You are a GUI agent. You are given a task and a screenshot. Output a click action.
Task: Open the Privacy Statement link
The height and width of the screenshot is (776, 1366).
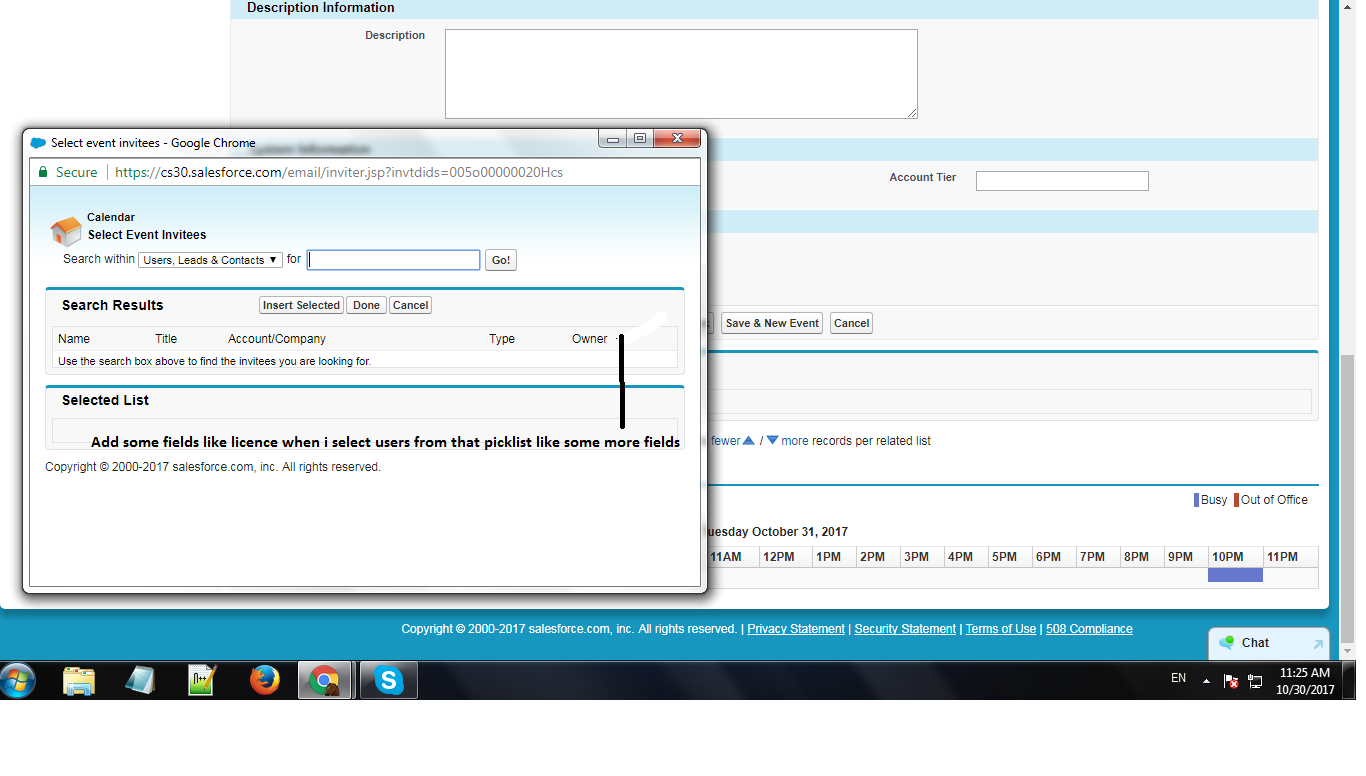(x=796, y=629)
